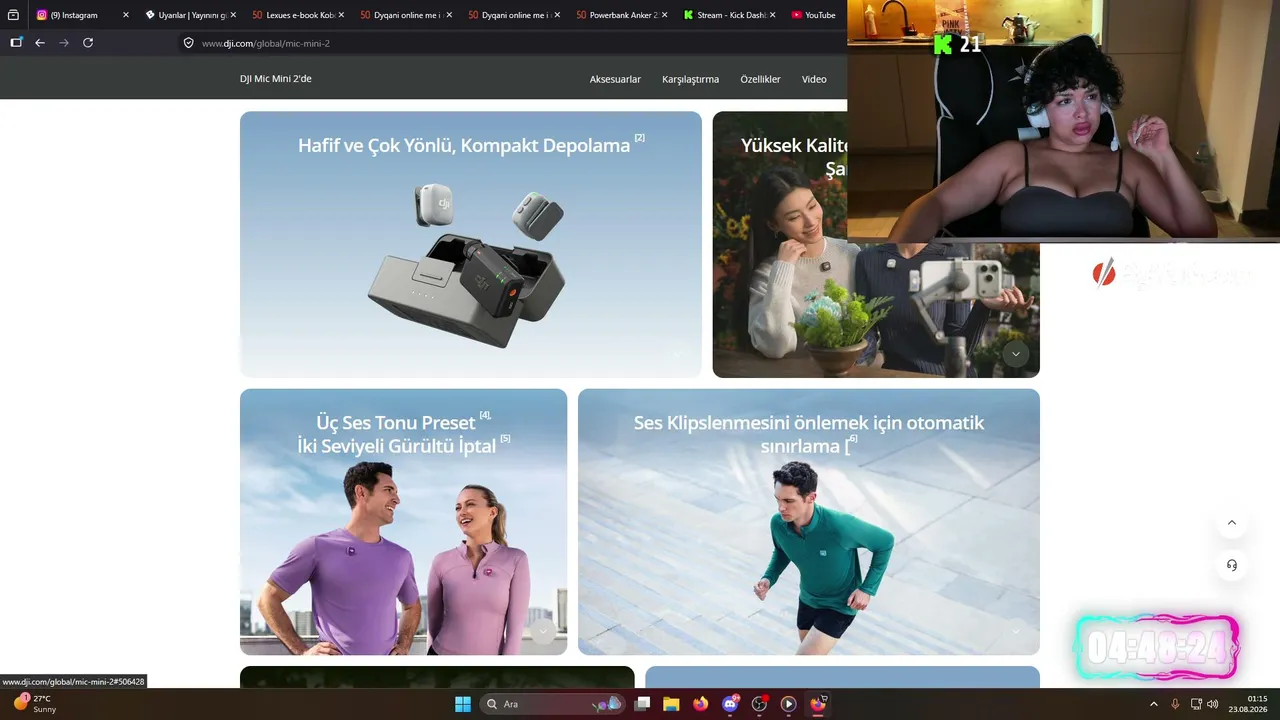
Task: Switch to the Uyarılar tab
Action: point(190,15)
